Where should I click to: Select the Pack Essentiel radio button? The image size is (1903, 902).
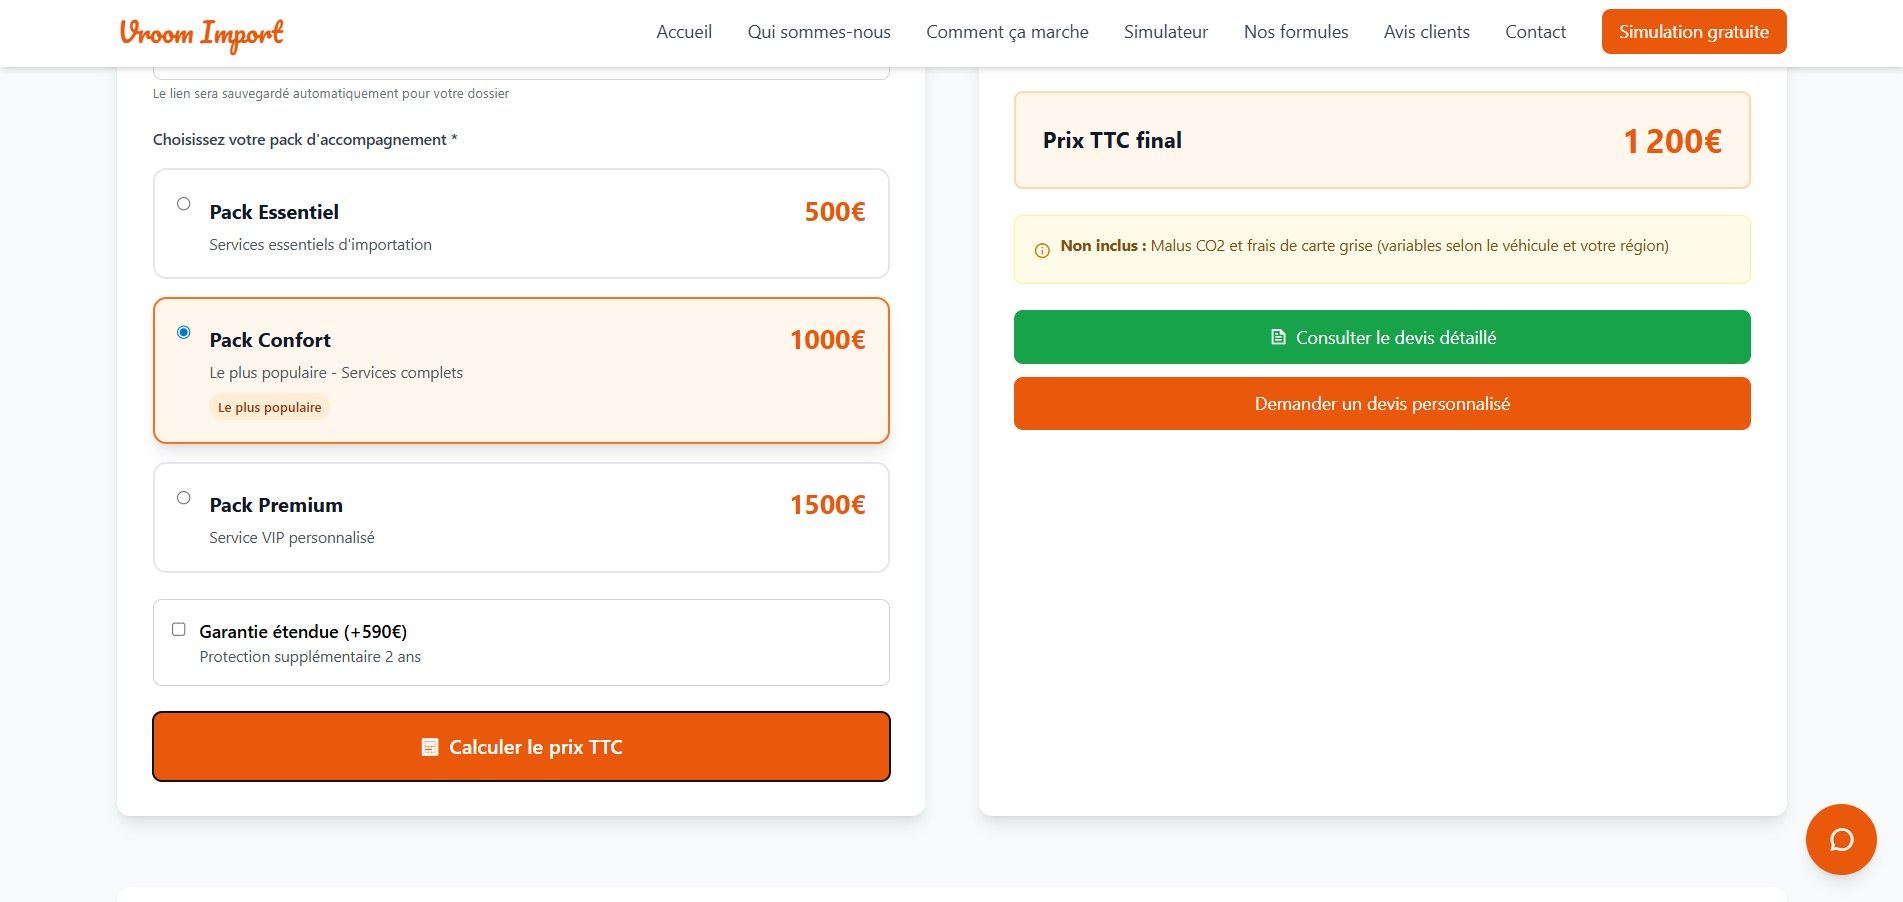pos(184,204)
